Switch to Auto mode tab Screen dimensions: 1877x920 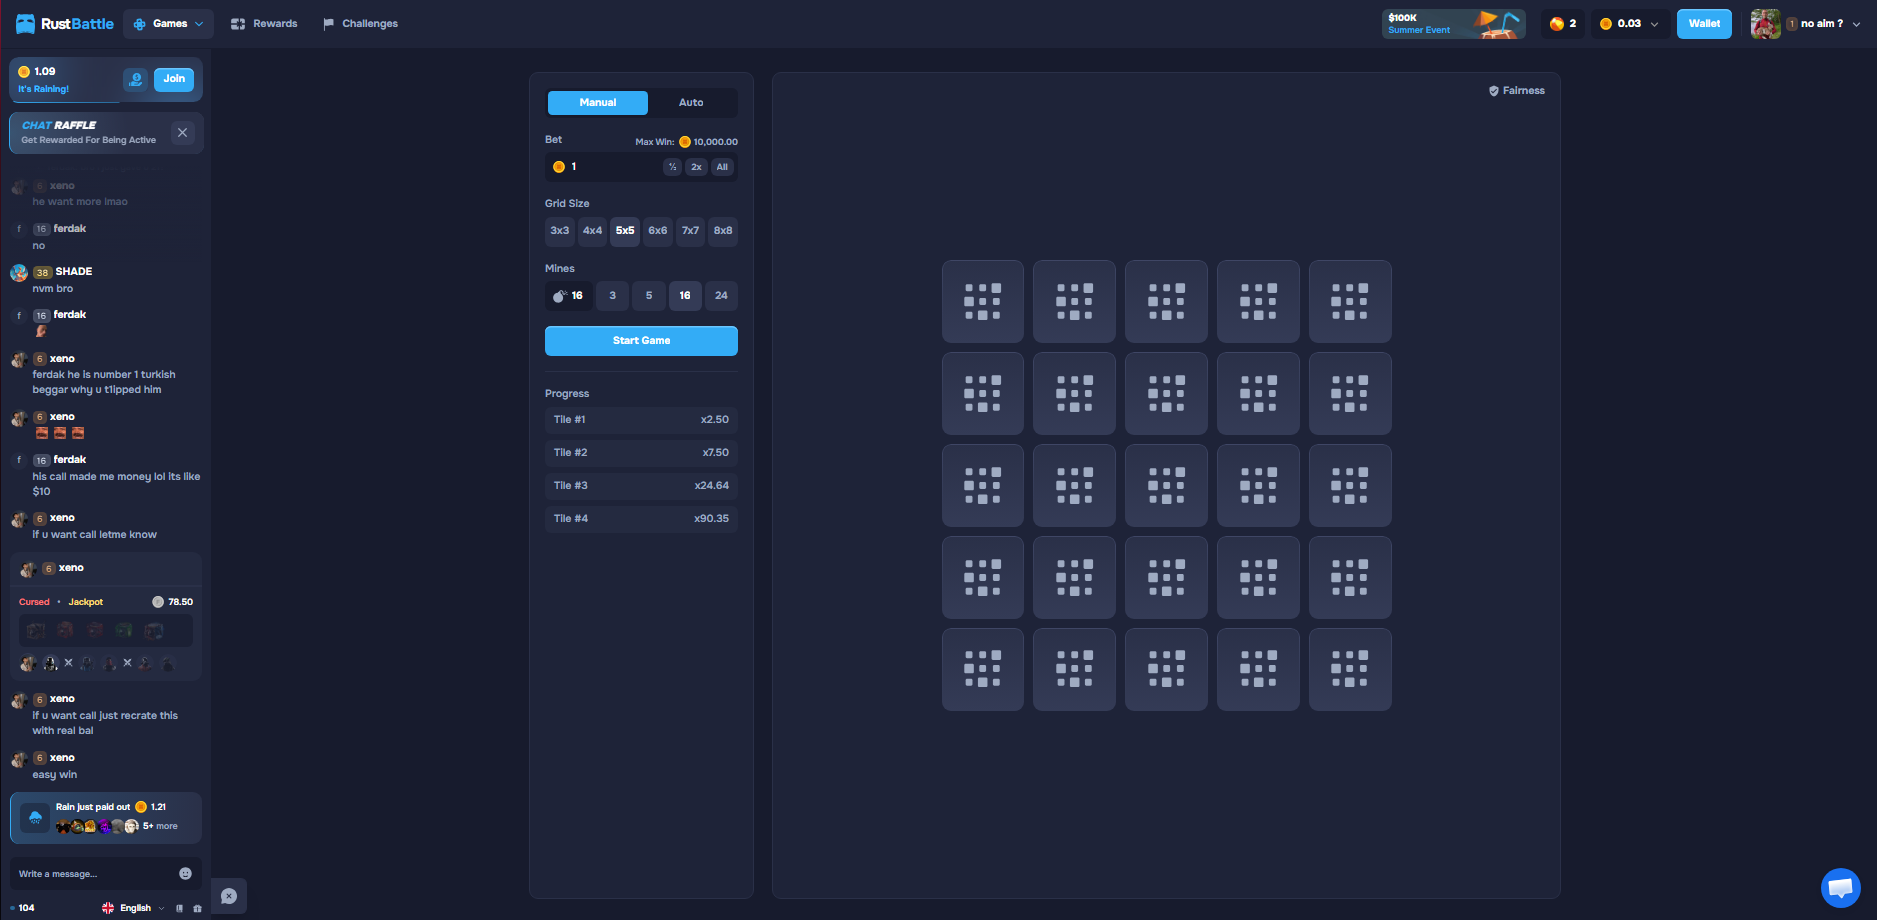click(691, 103)
